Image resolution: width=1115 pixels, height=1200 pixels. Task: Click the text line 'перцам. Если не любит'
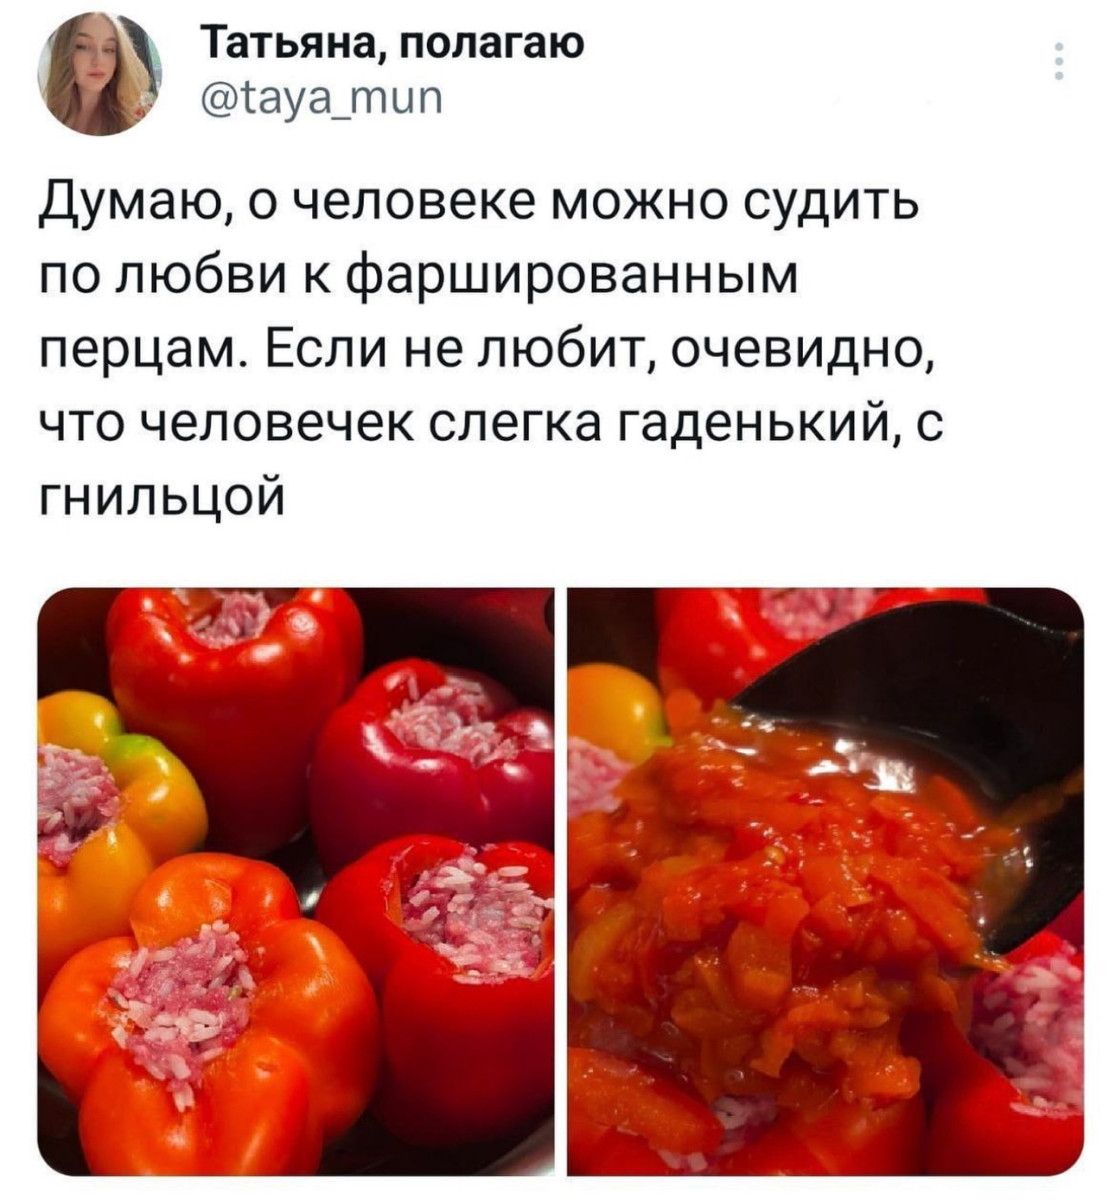click(486, 351)
